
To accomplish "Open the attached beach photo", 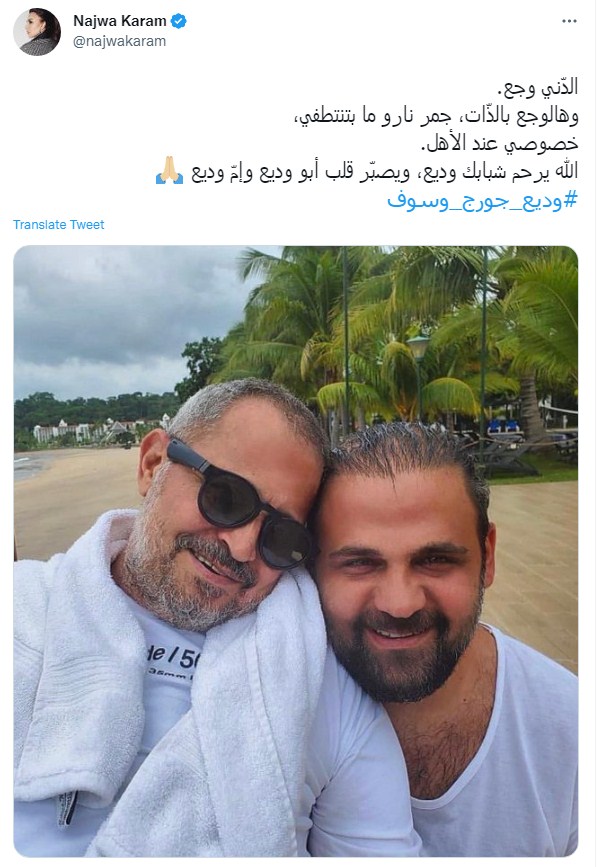I will (296, 551).
